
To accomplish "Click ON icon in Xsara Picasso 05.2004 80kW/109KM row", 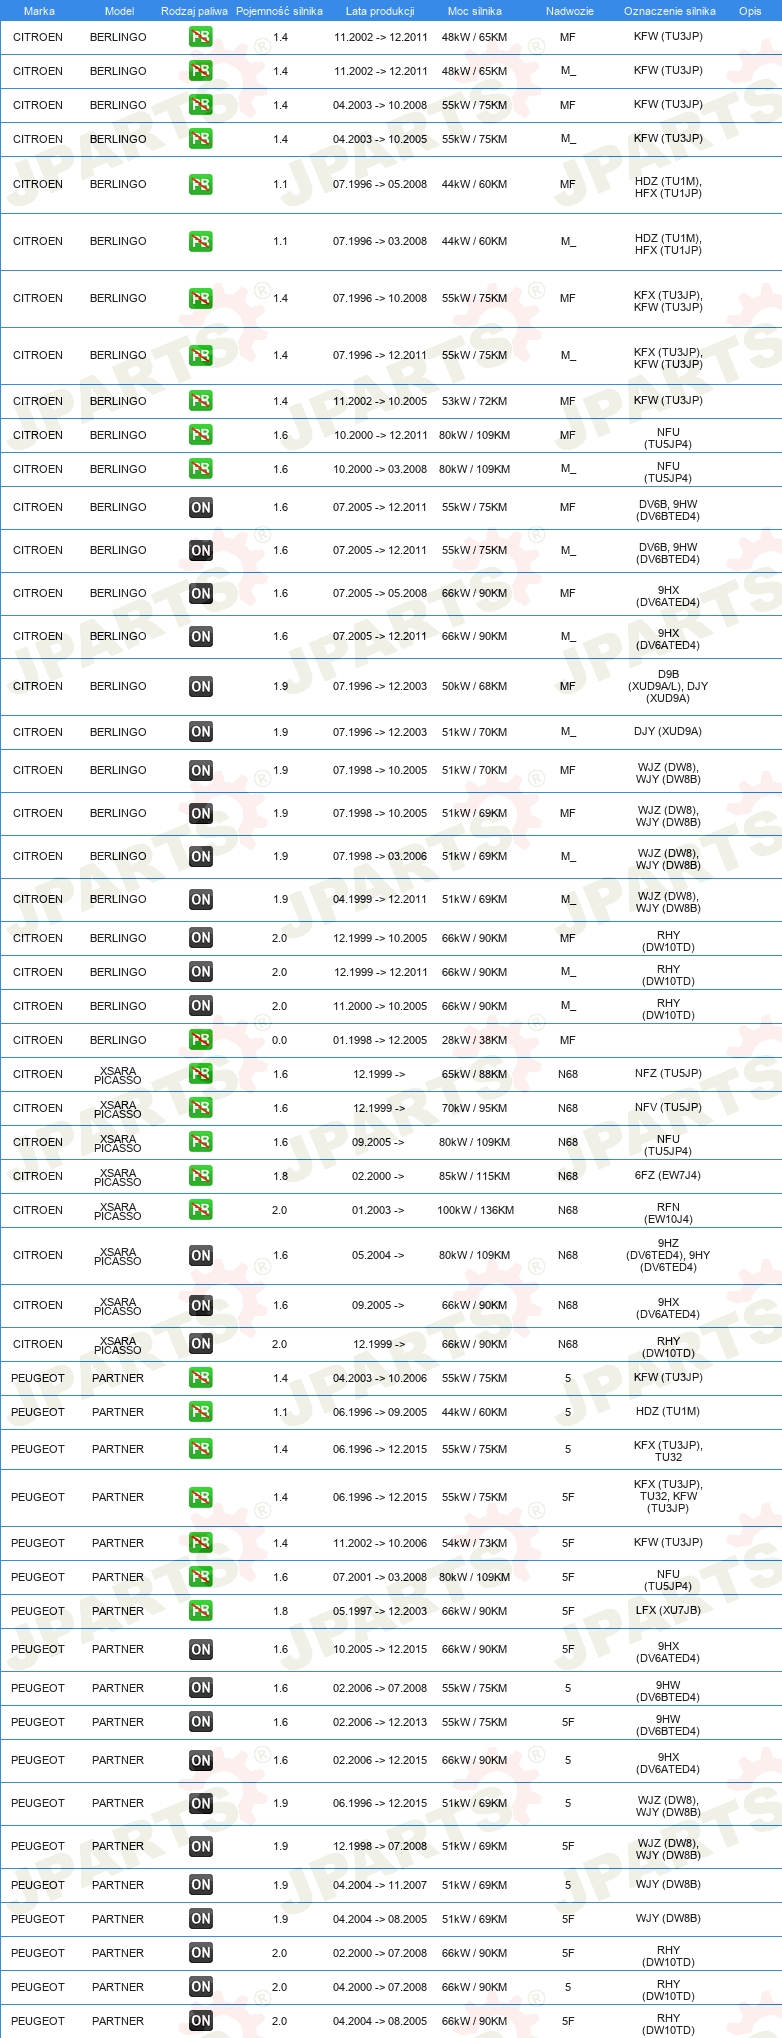I will [200, 1255].
